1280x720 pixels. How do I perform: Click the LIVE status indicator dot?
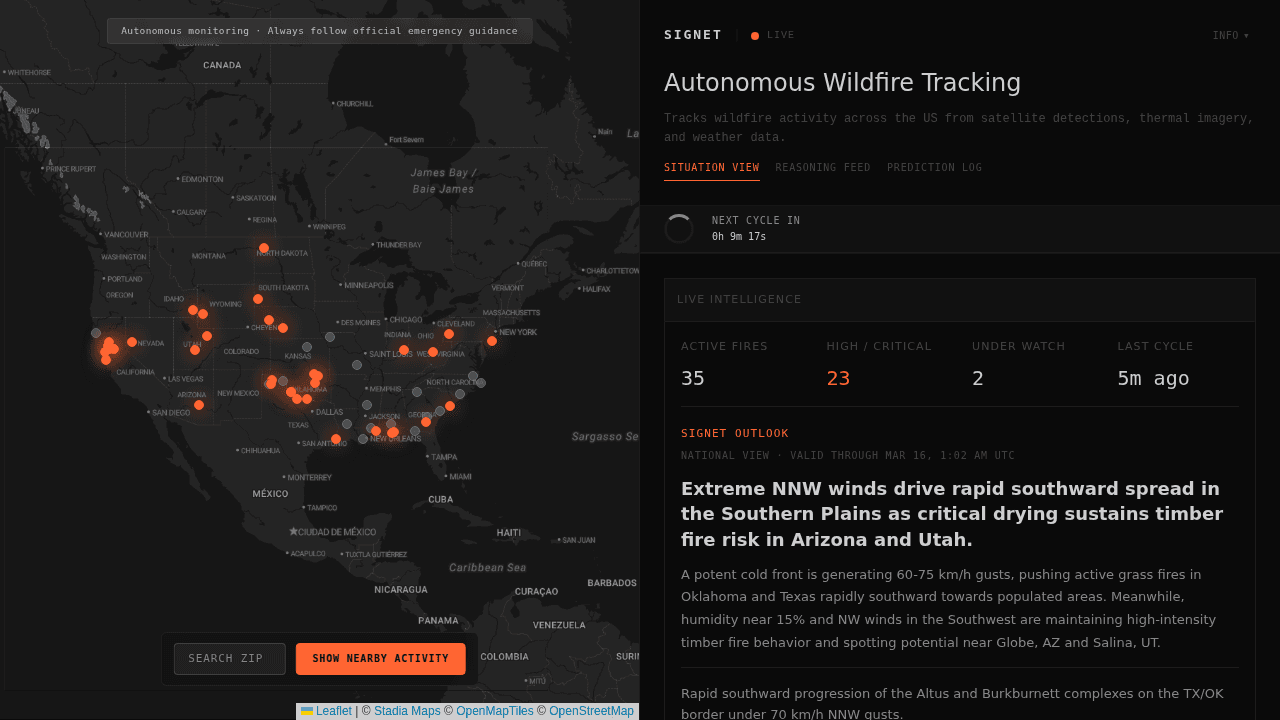(x=755, y=36)
